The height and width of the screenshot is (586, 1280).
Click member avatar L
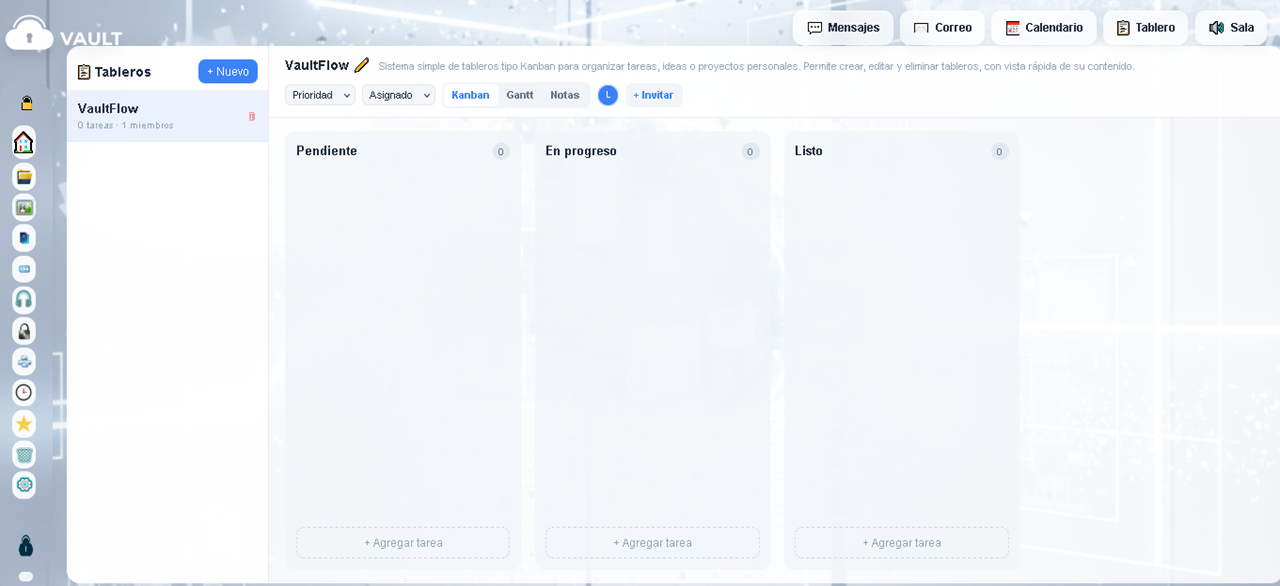coord(608,95)
